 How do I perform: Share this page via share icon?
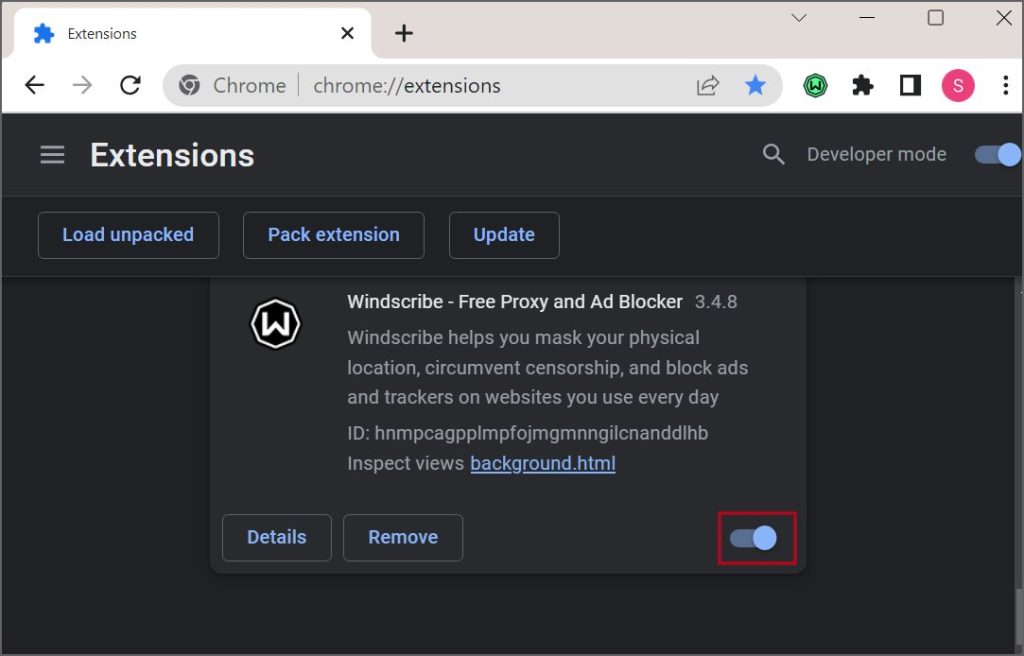708,86
